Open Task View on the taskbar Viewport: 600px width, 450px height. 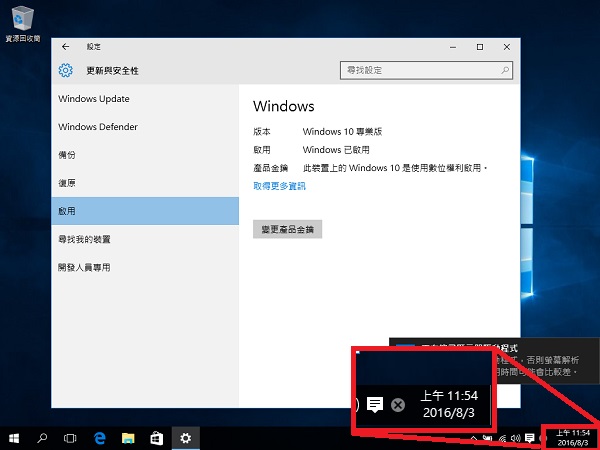pyautogui.click(x=70, y=438)
